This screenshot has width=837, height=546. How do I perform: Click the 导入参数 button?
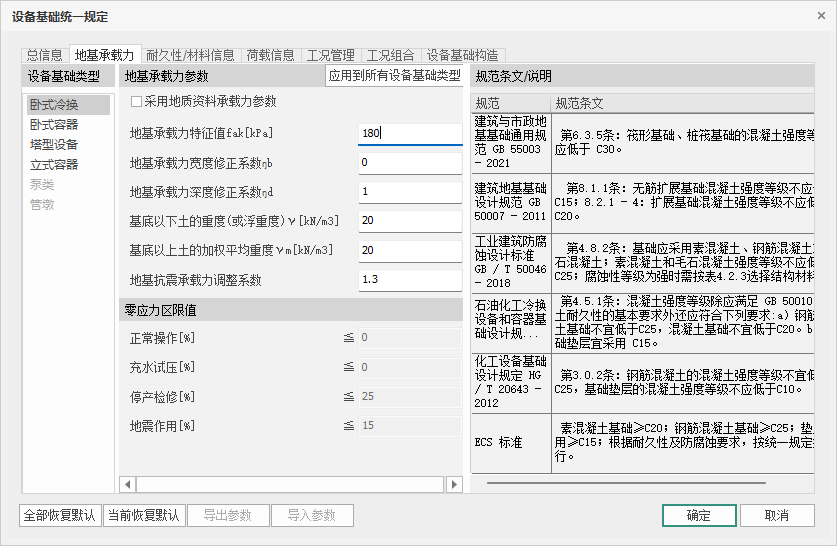pyautogui.click(x=312, y=516)
